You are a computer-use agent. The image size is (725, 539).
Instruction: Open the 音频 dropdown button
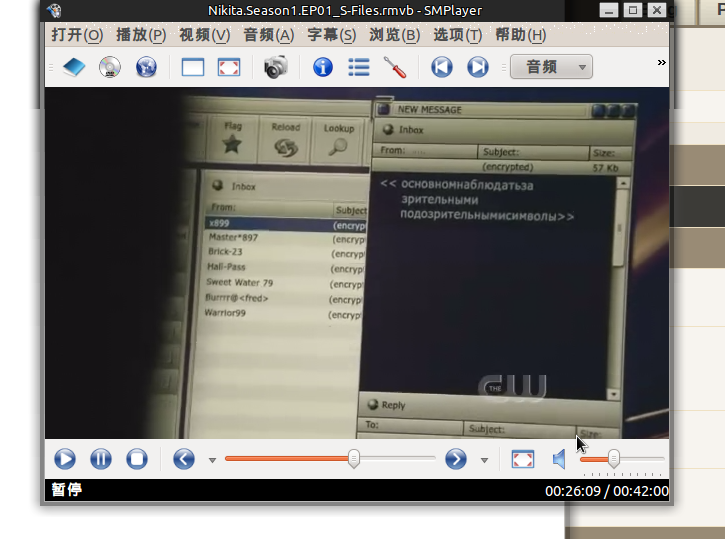[x=551, y=67]
